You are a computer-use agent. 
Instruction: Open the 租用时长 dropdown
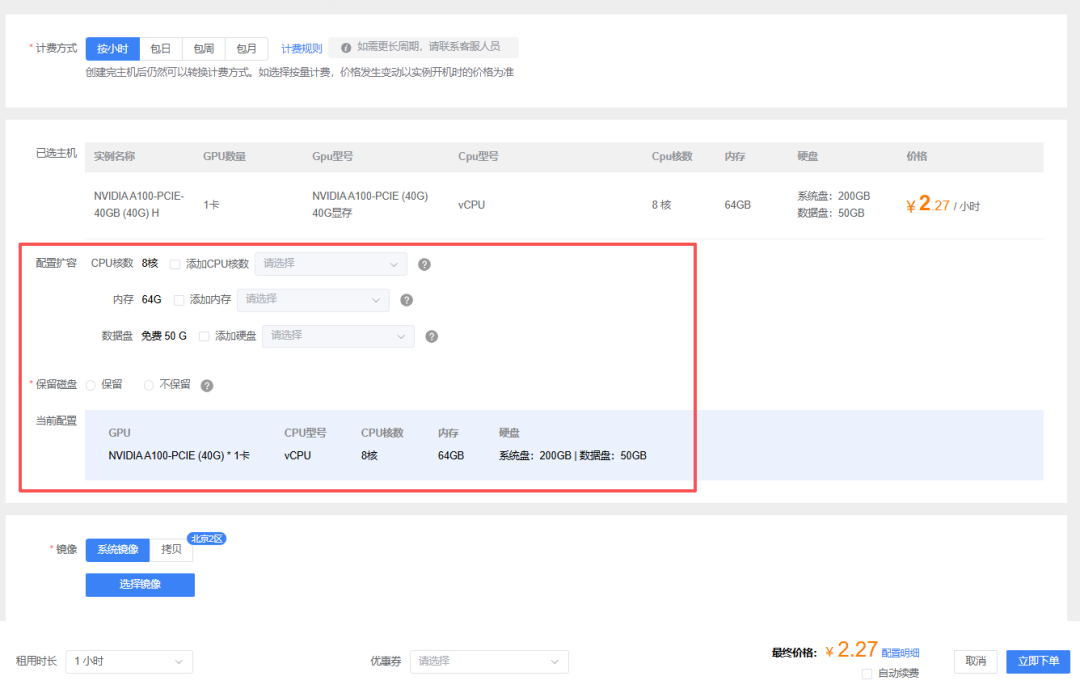(129, 661)
